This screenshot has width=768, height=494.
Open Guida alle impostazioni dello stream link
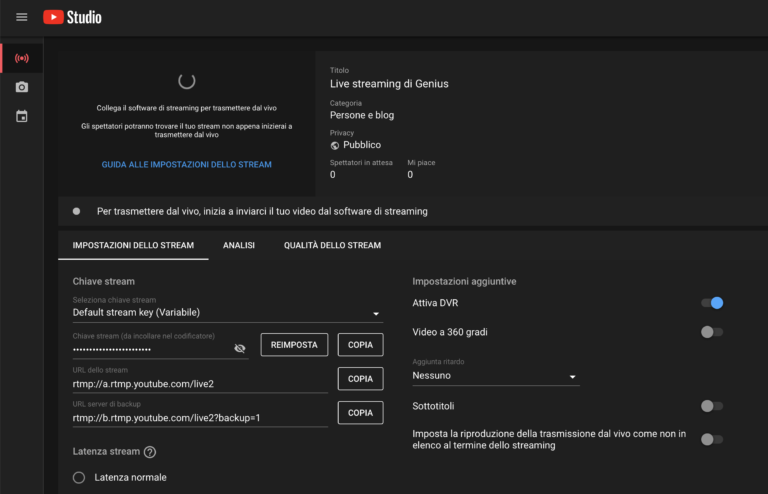[x=187, y=165]
